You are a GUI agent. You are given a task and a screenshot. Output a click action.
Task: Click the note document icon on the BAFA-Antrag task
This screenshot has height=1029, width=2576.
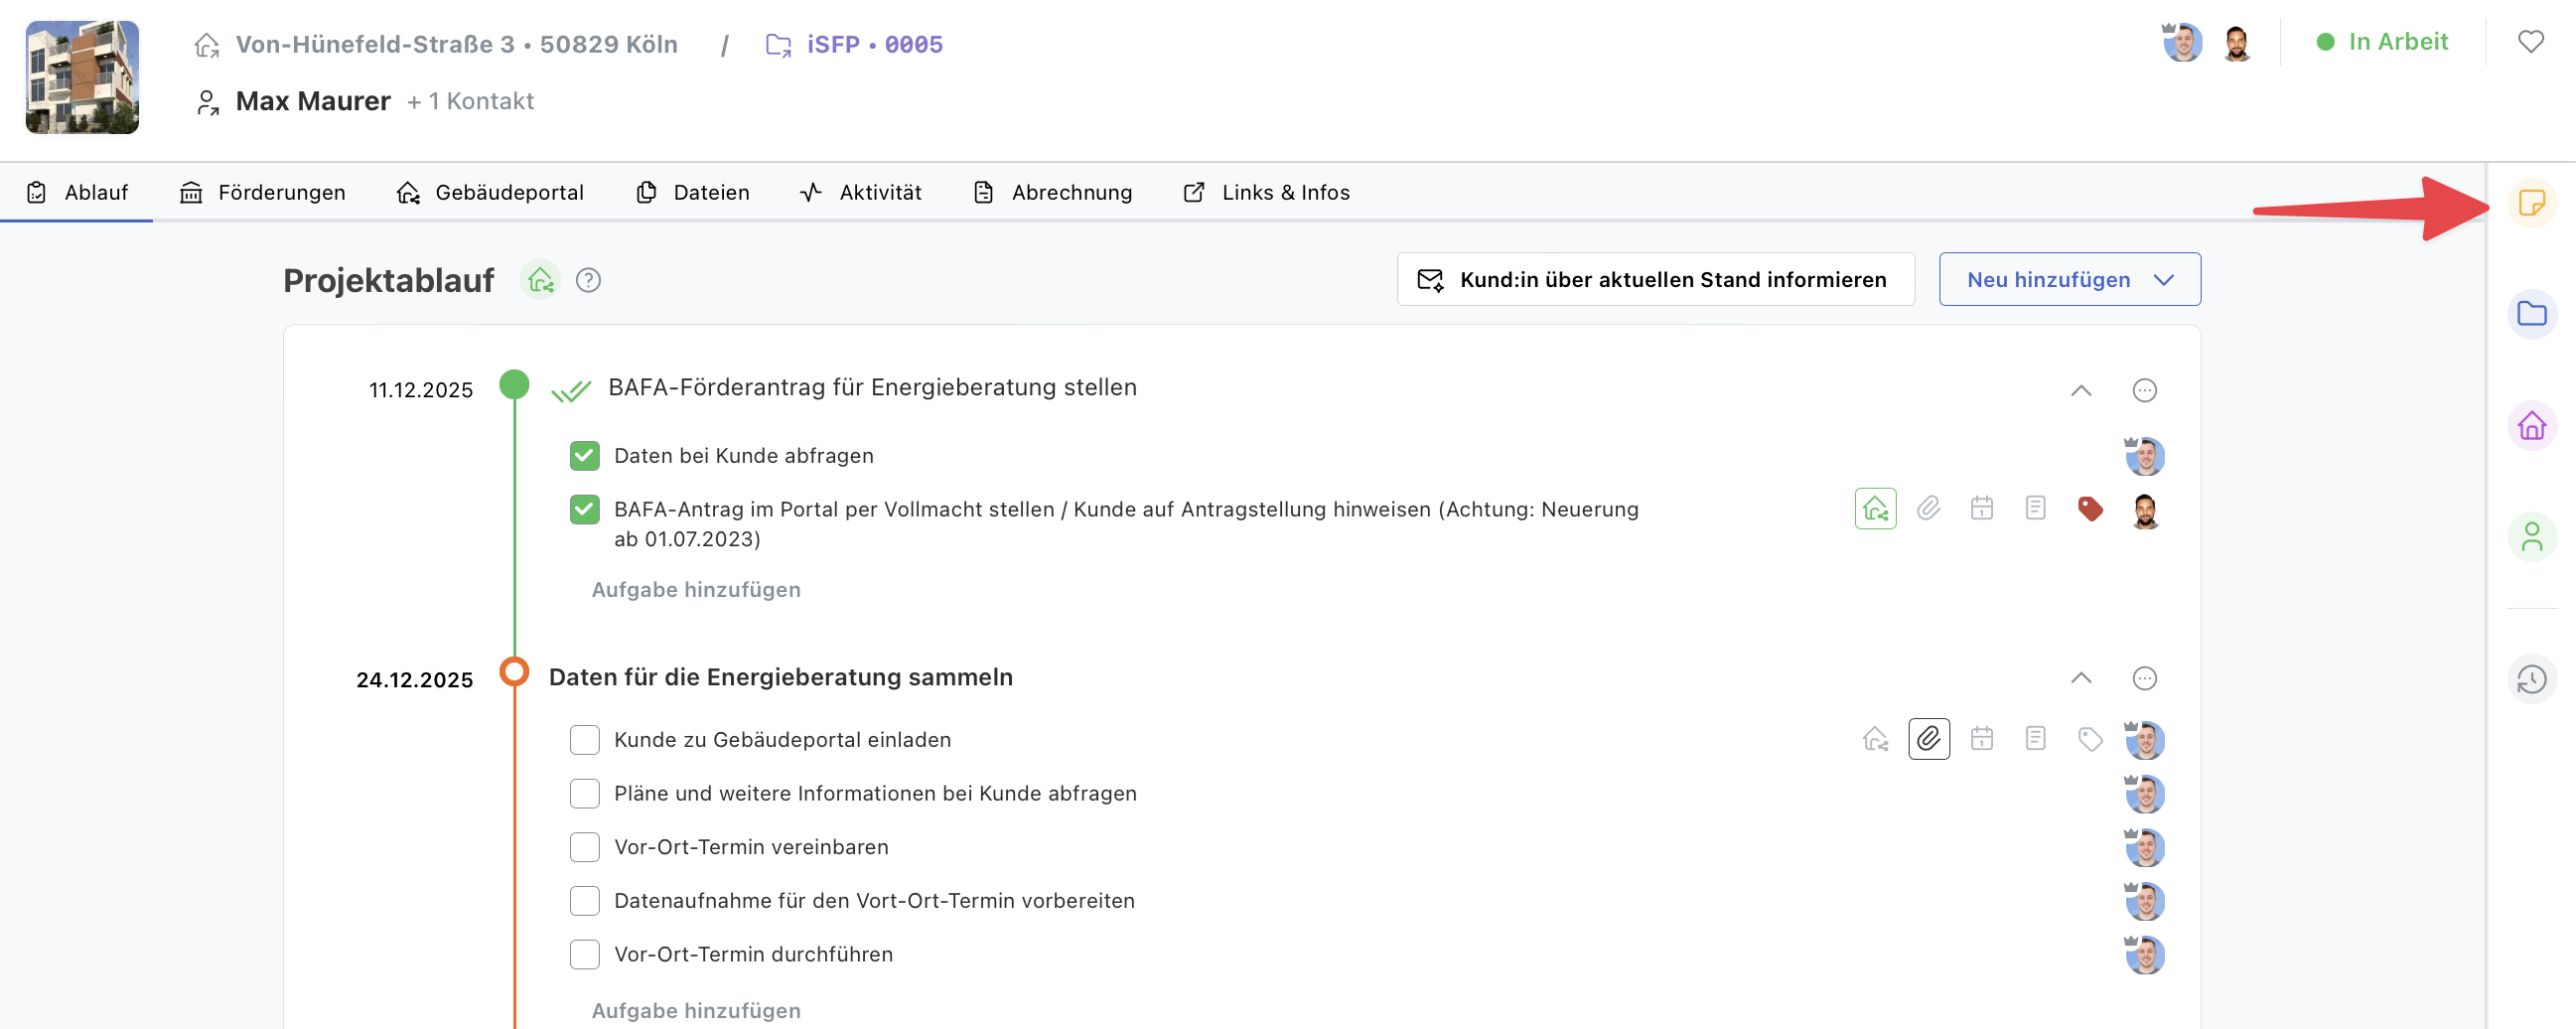click(2035, 509)
